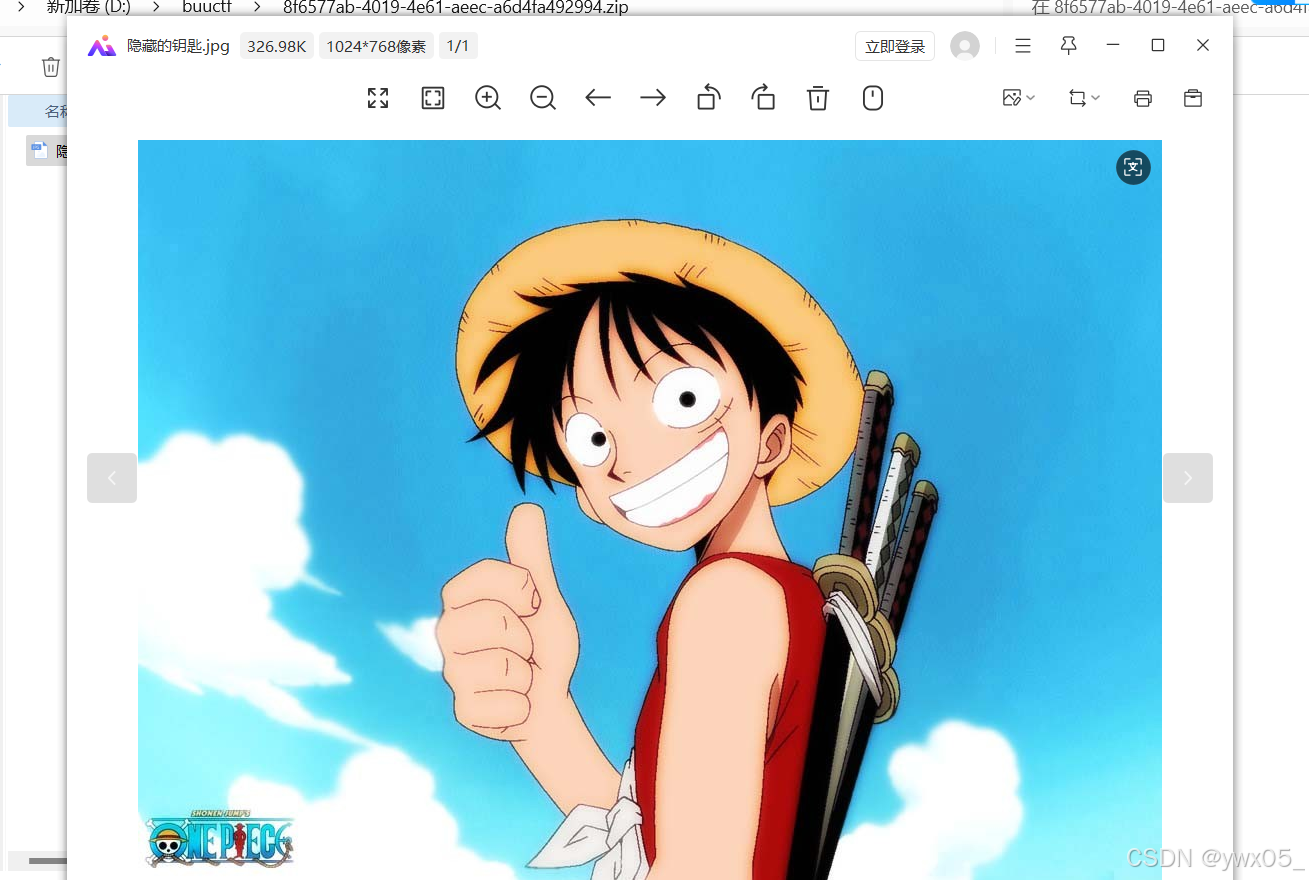The height and width of the screenshot is (880, 1309).
Task: Click the gray next arrow beside the image
Action: pos(1188,478)
